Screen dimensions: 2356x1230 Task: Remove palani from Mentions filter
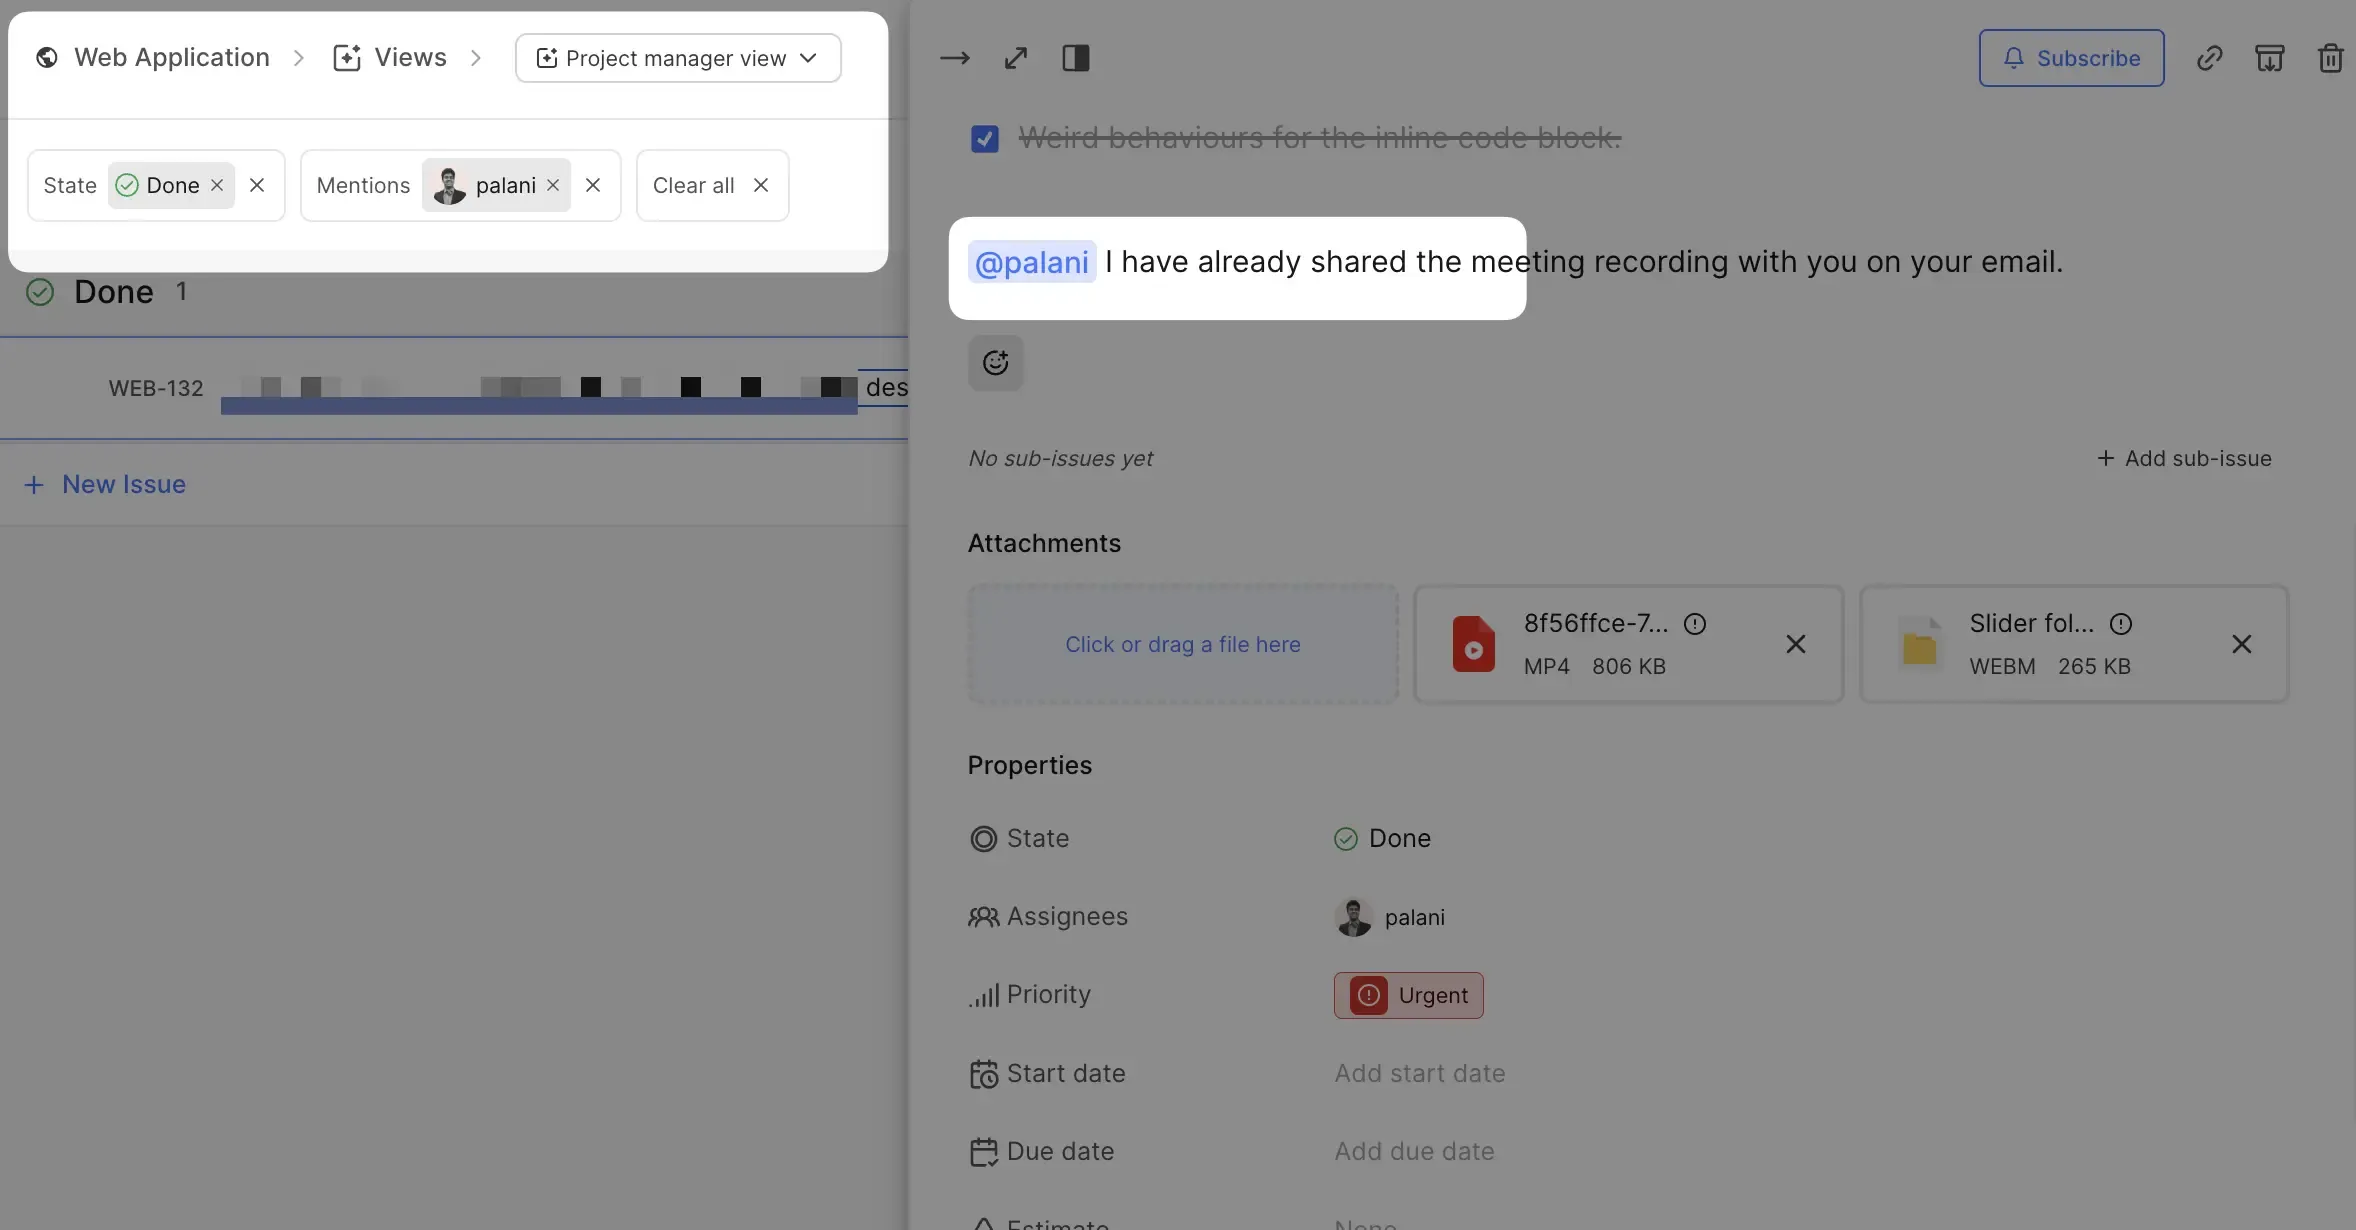[x=553, y=186]
